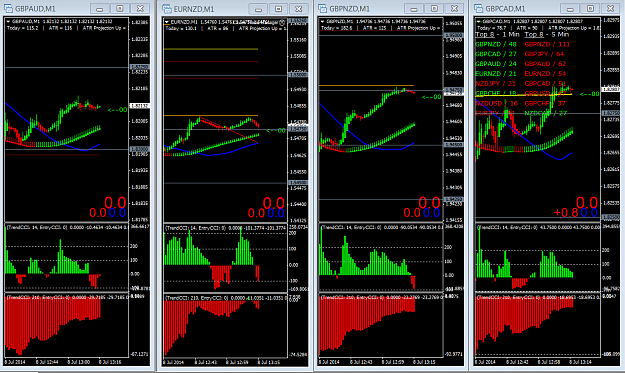Close the GBPAUD,M1 chart window
This screenshot has width=625, height=373.
[140, 8]
